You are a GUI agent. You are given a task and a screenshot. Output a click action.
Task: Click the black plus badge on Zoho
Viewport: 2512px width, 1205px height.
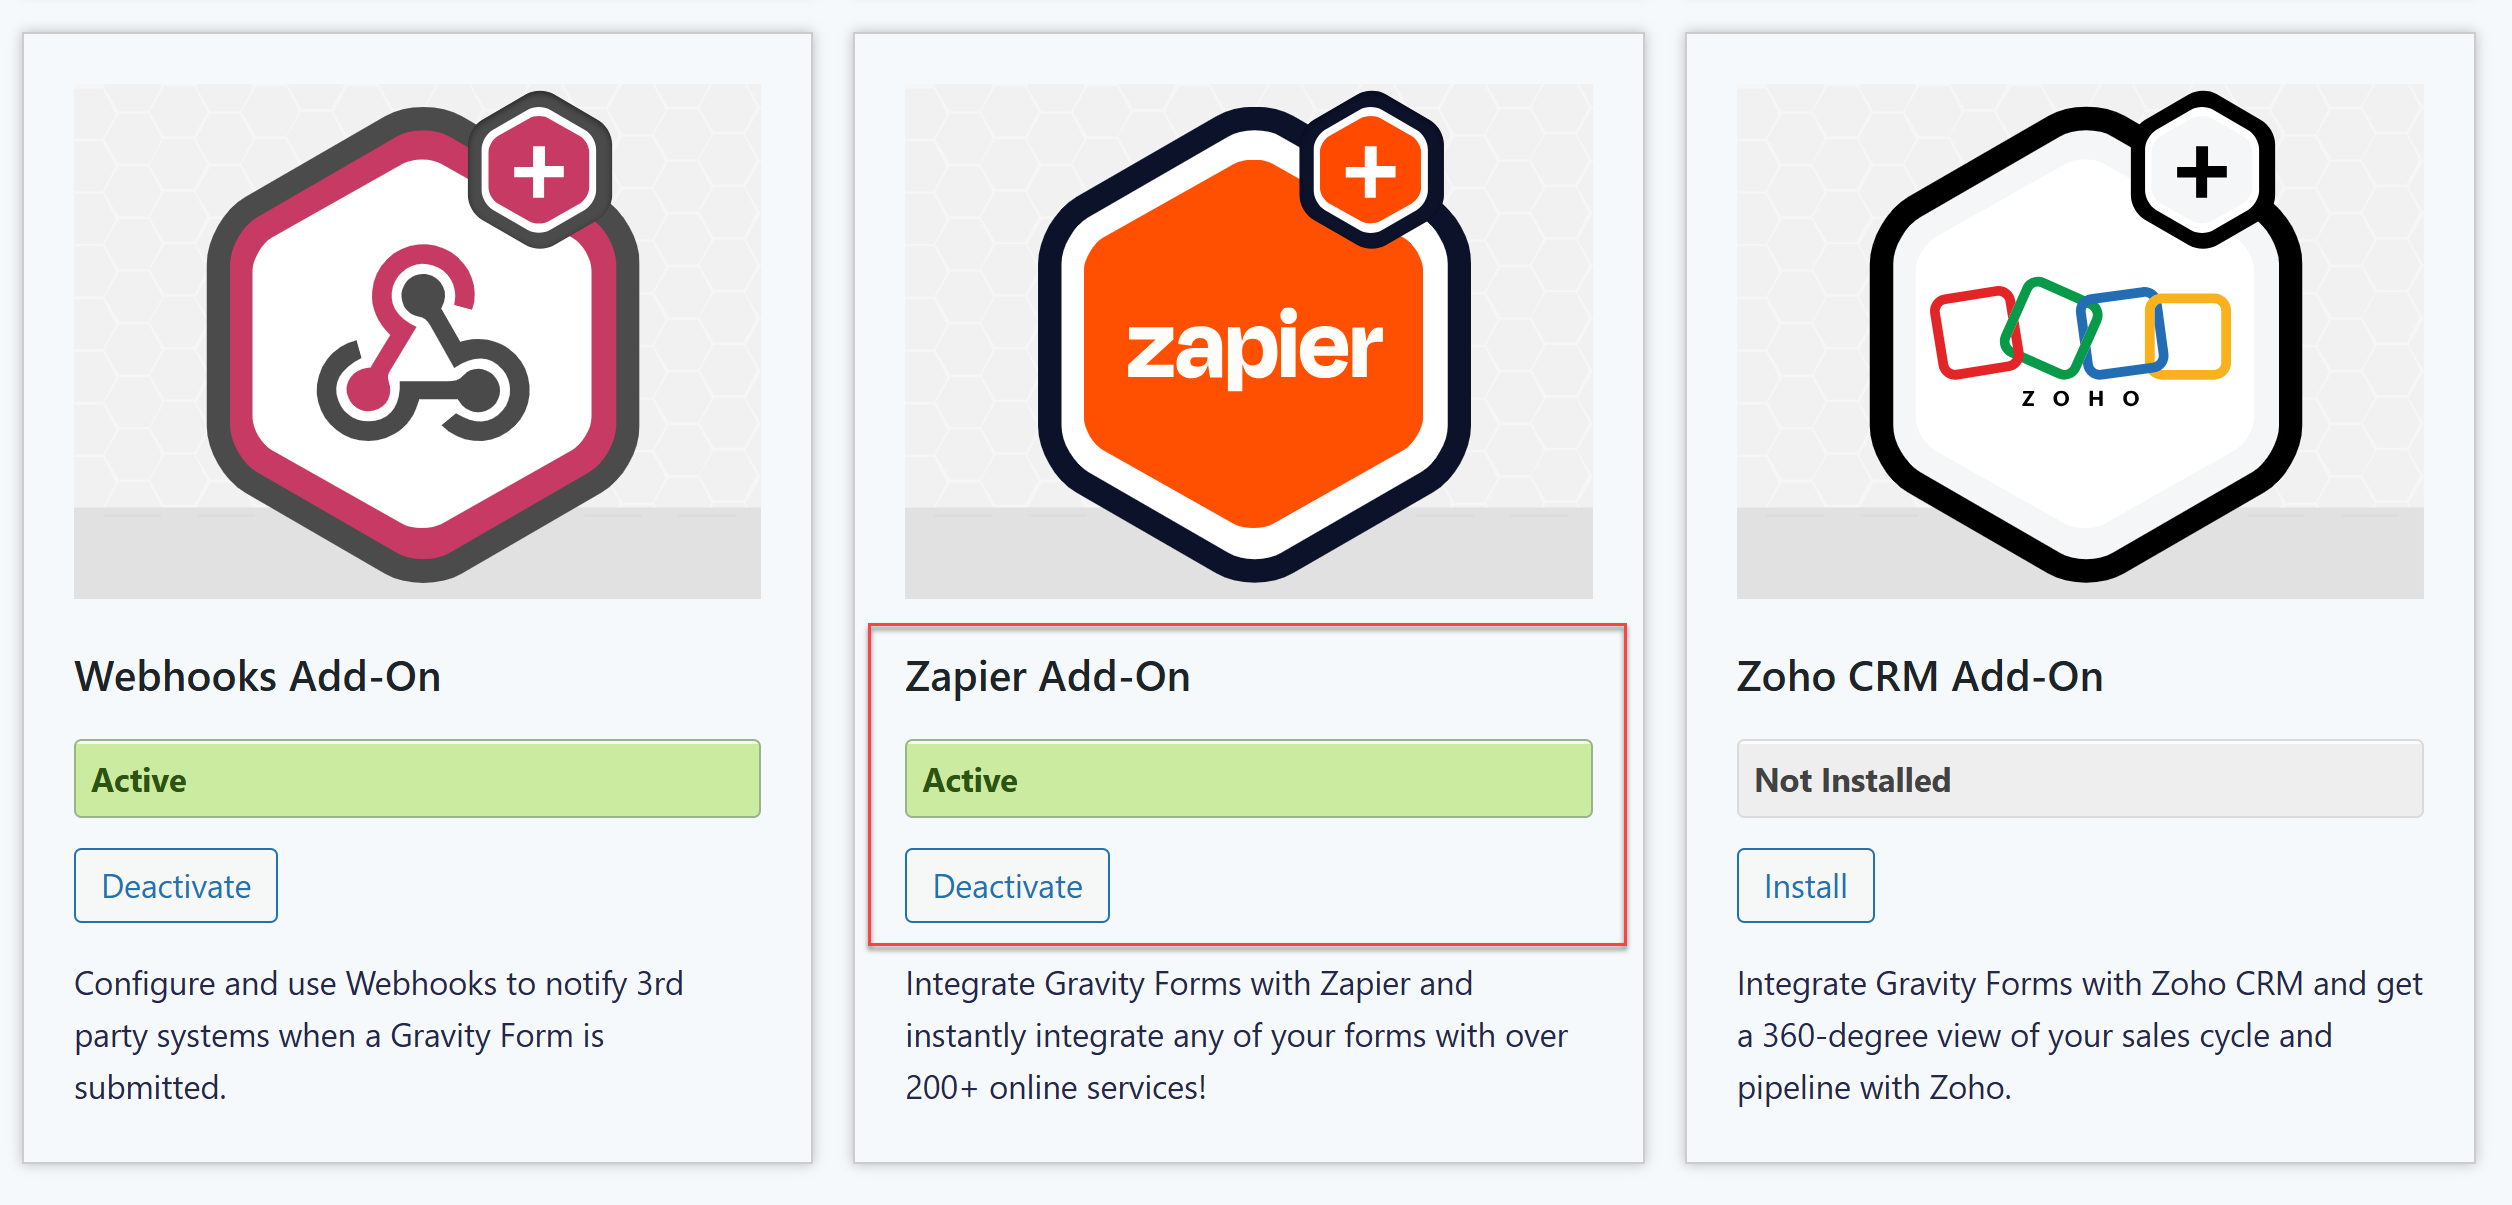[2201, 170]
